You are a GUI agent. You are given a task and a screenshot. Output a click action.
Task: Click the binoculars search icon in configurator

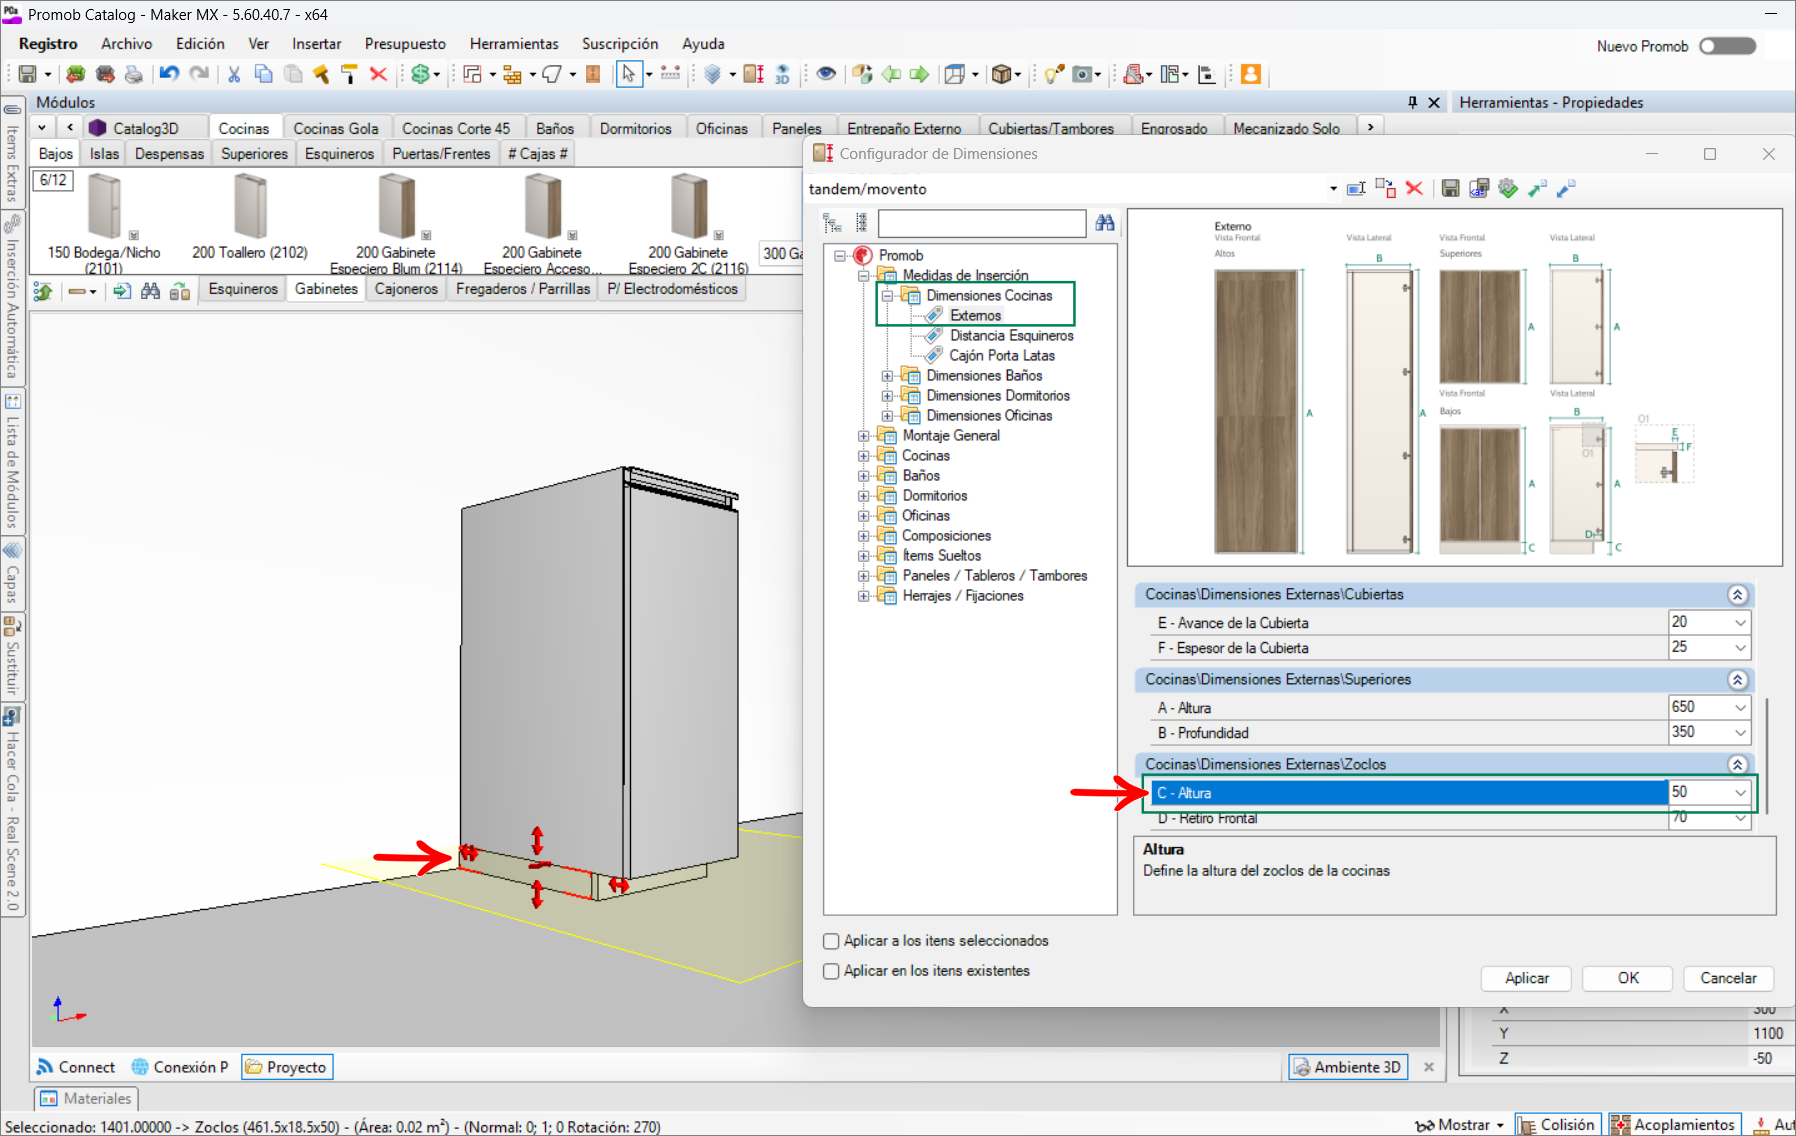(1105, 223)
